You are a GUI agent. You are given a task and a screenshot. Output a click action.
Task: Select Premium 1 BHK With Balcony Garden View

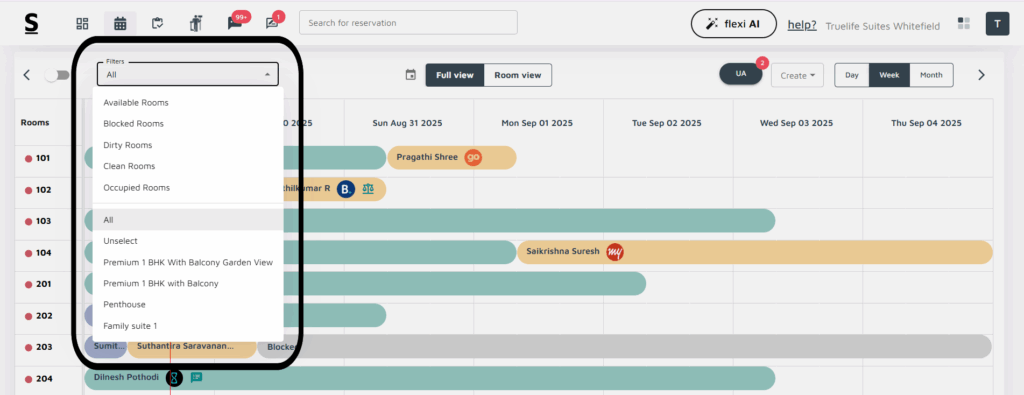coord(188,262)
